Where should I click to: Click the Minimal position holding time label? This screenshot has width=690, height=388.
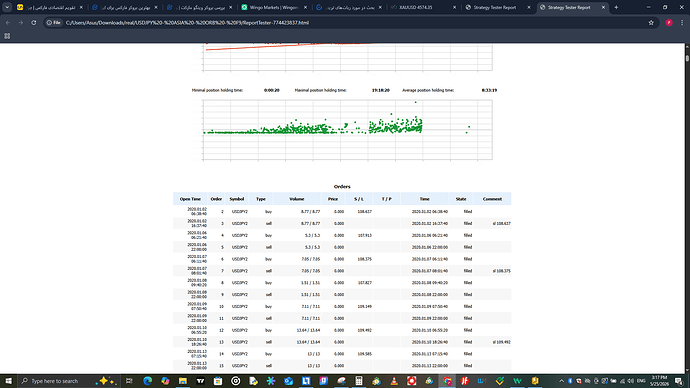217,90
